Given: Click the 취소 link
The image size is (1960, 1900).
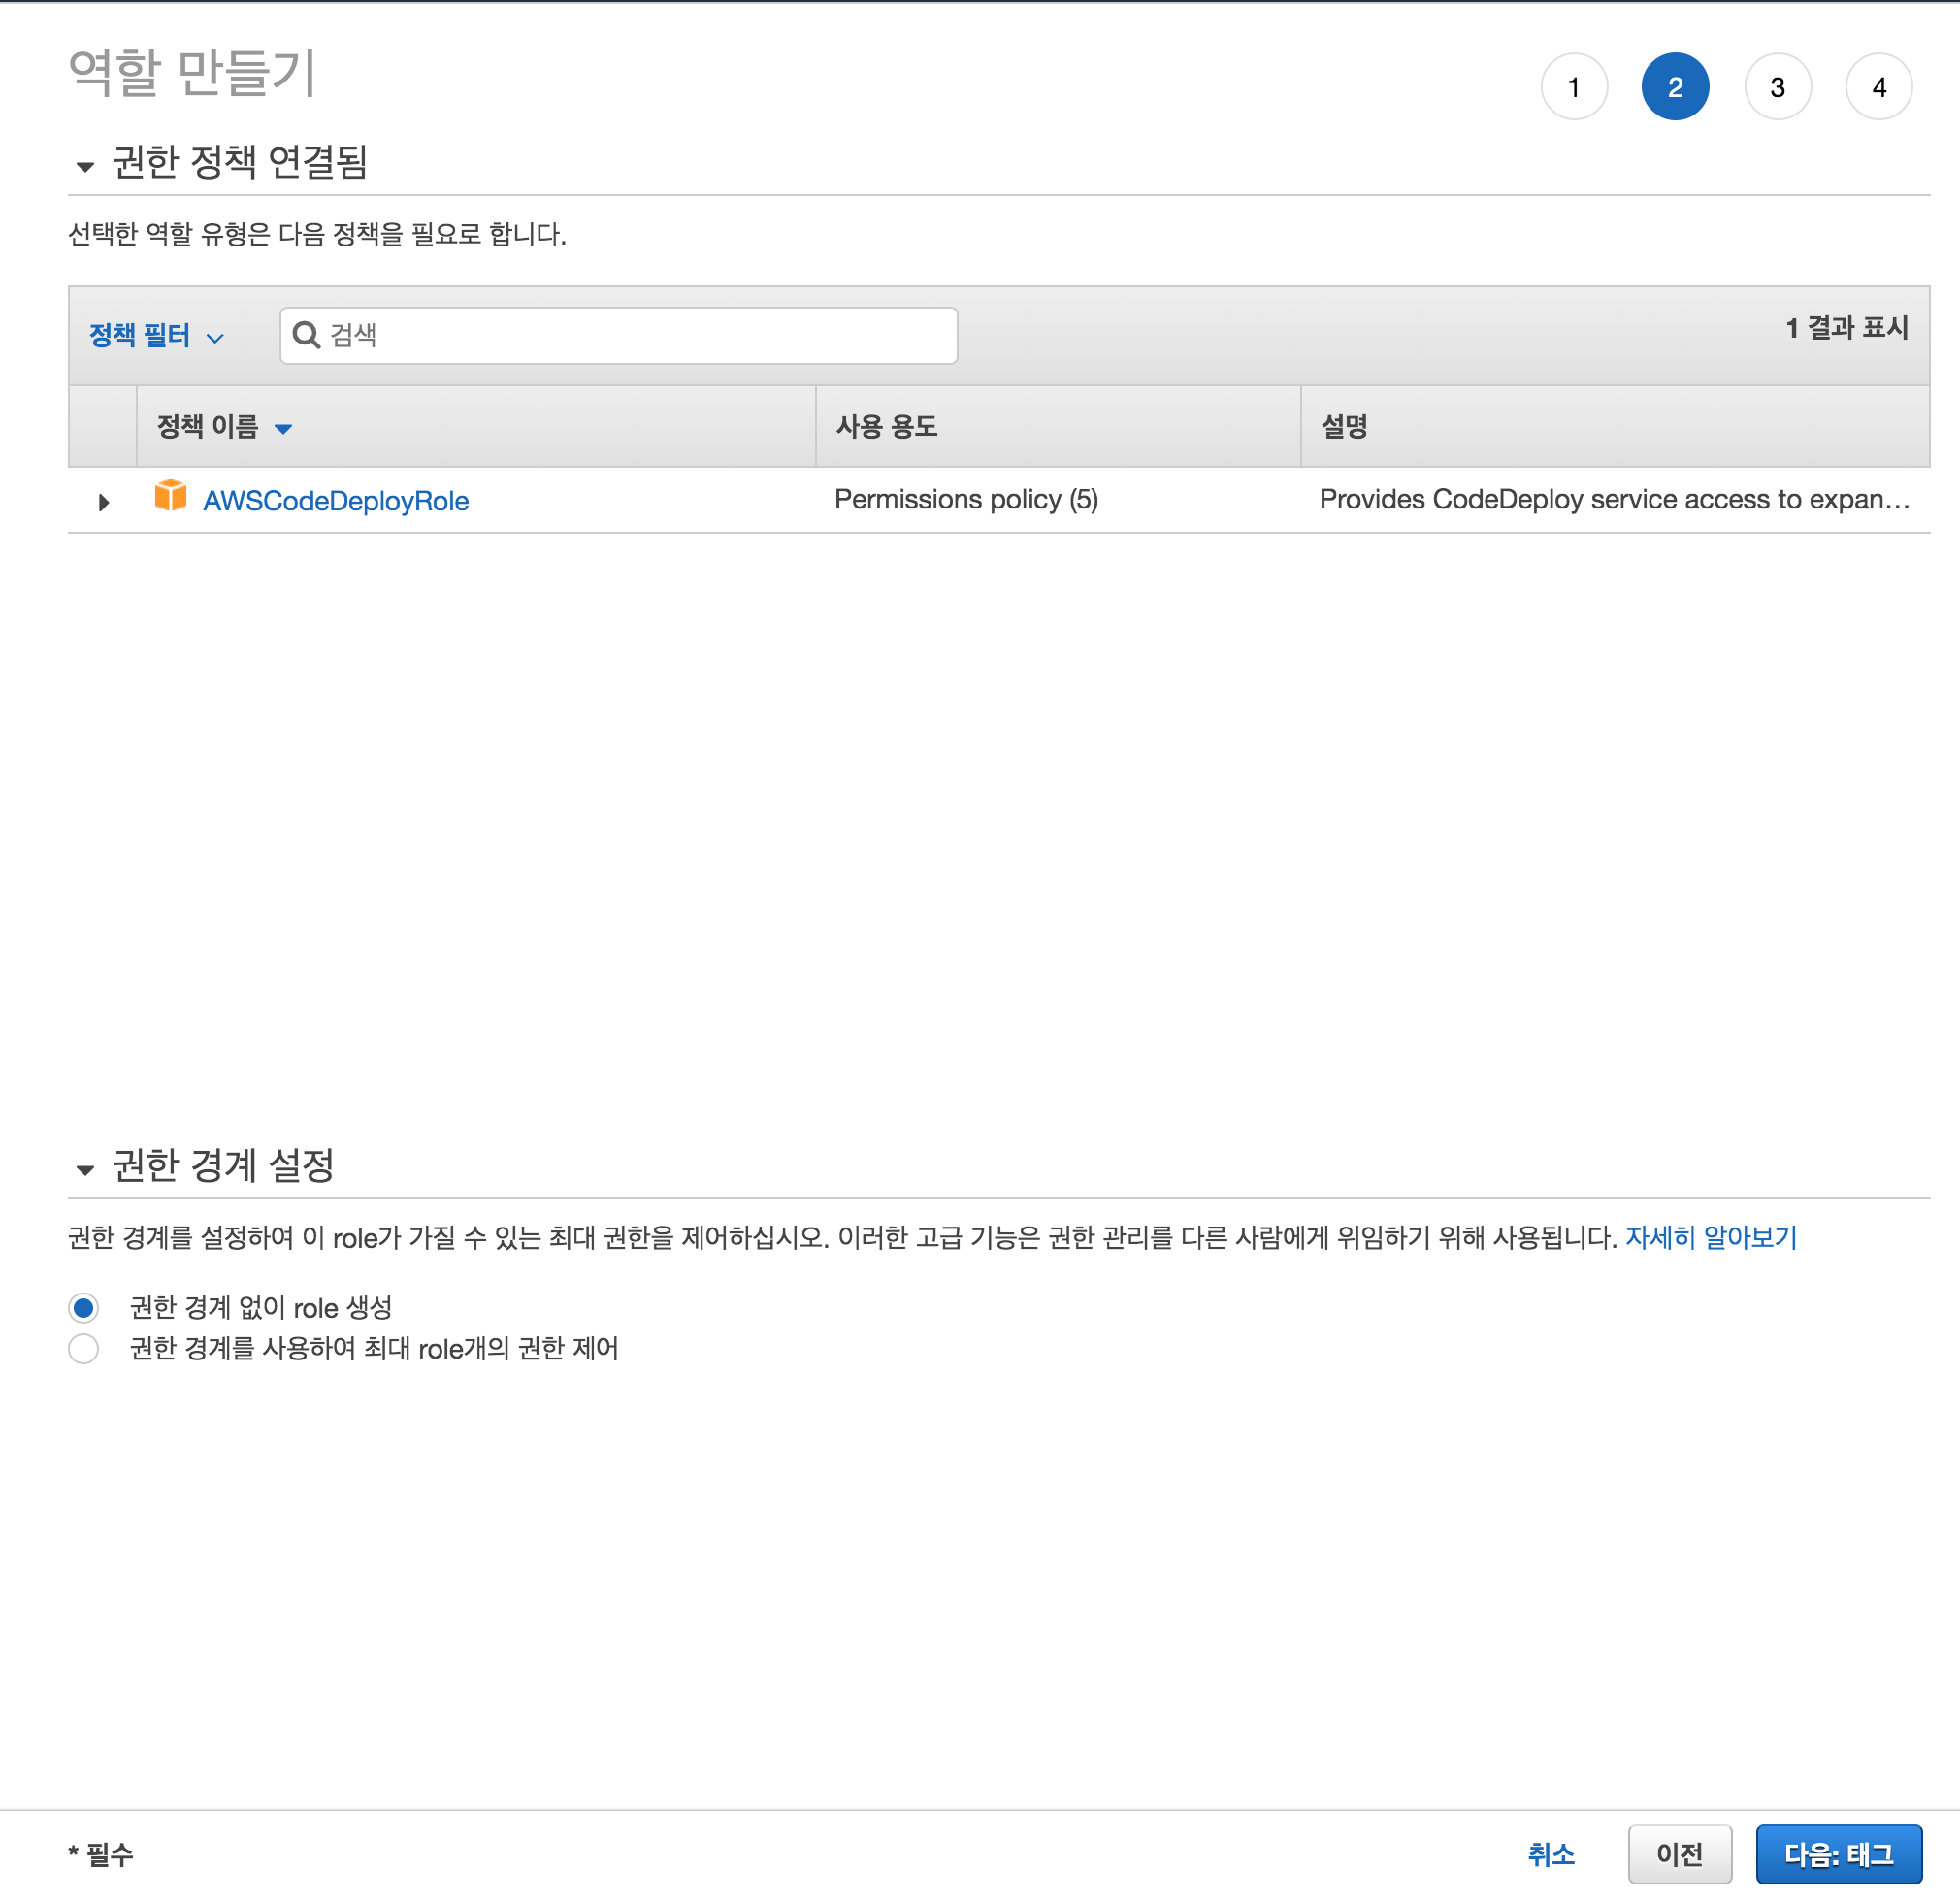Looking at the screenshot, I should coord(1550,1854).
